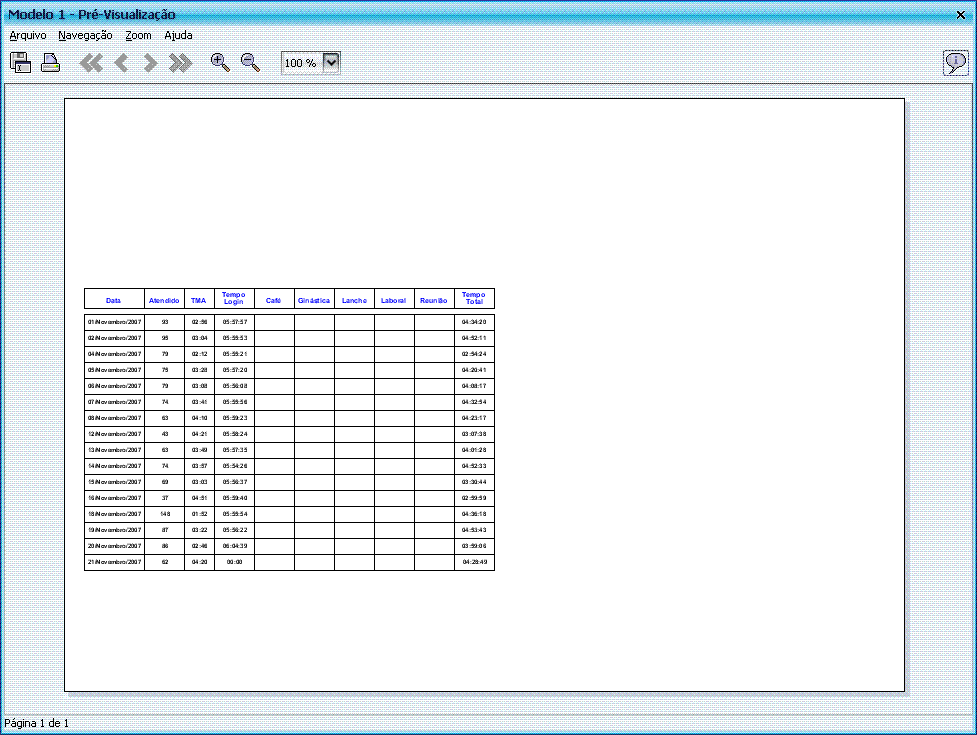
Task: Click the 100 % zoom level field
Action: click(301, 63)
